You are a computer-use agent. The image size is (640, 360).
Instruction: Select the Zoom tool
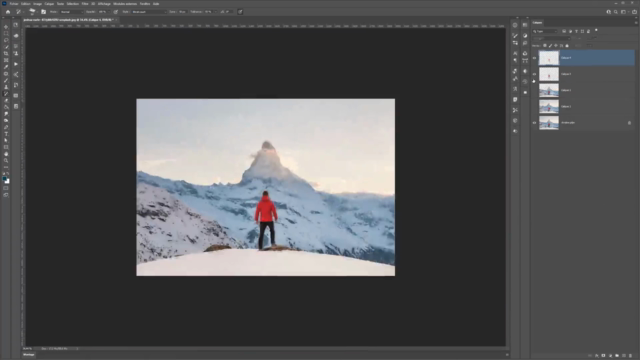pos(6,160)
